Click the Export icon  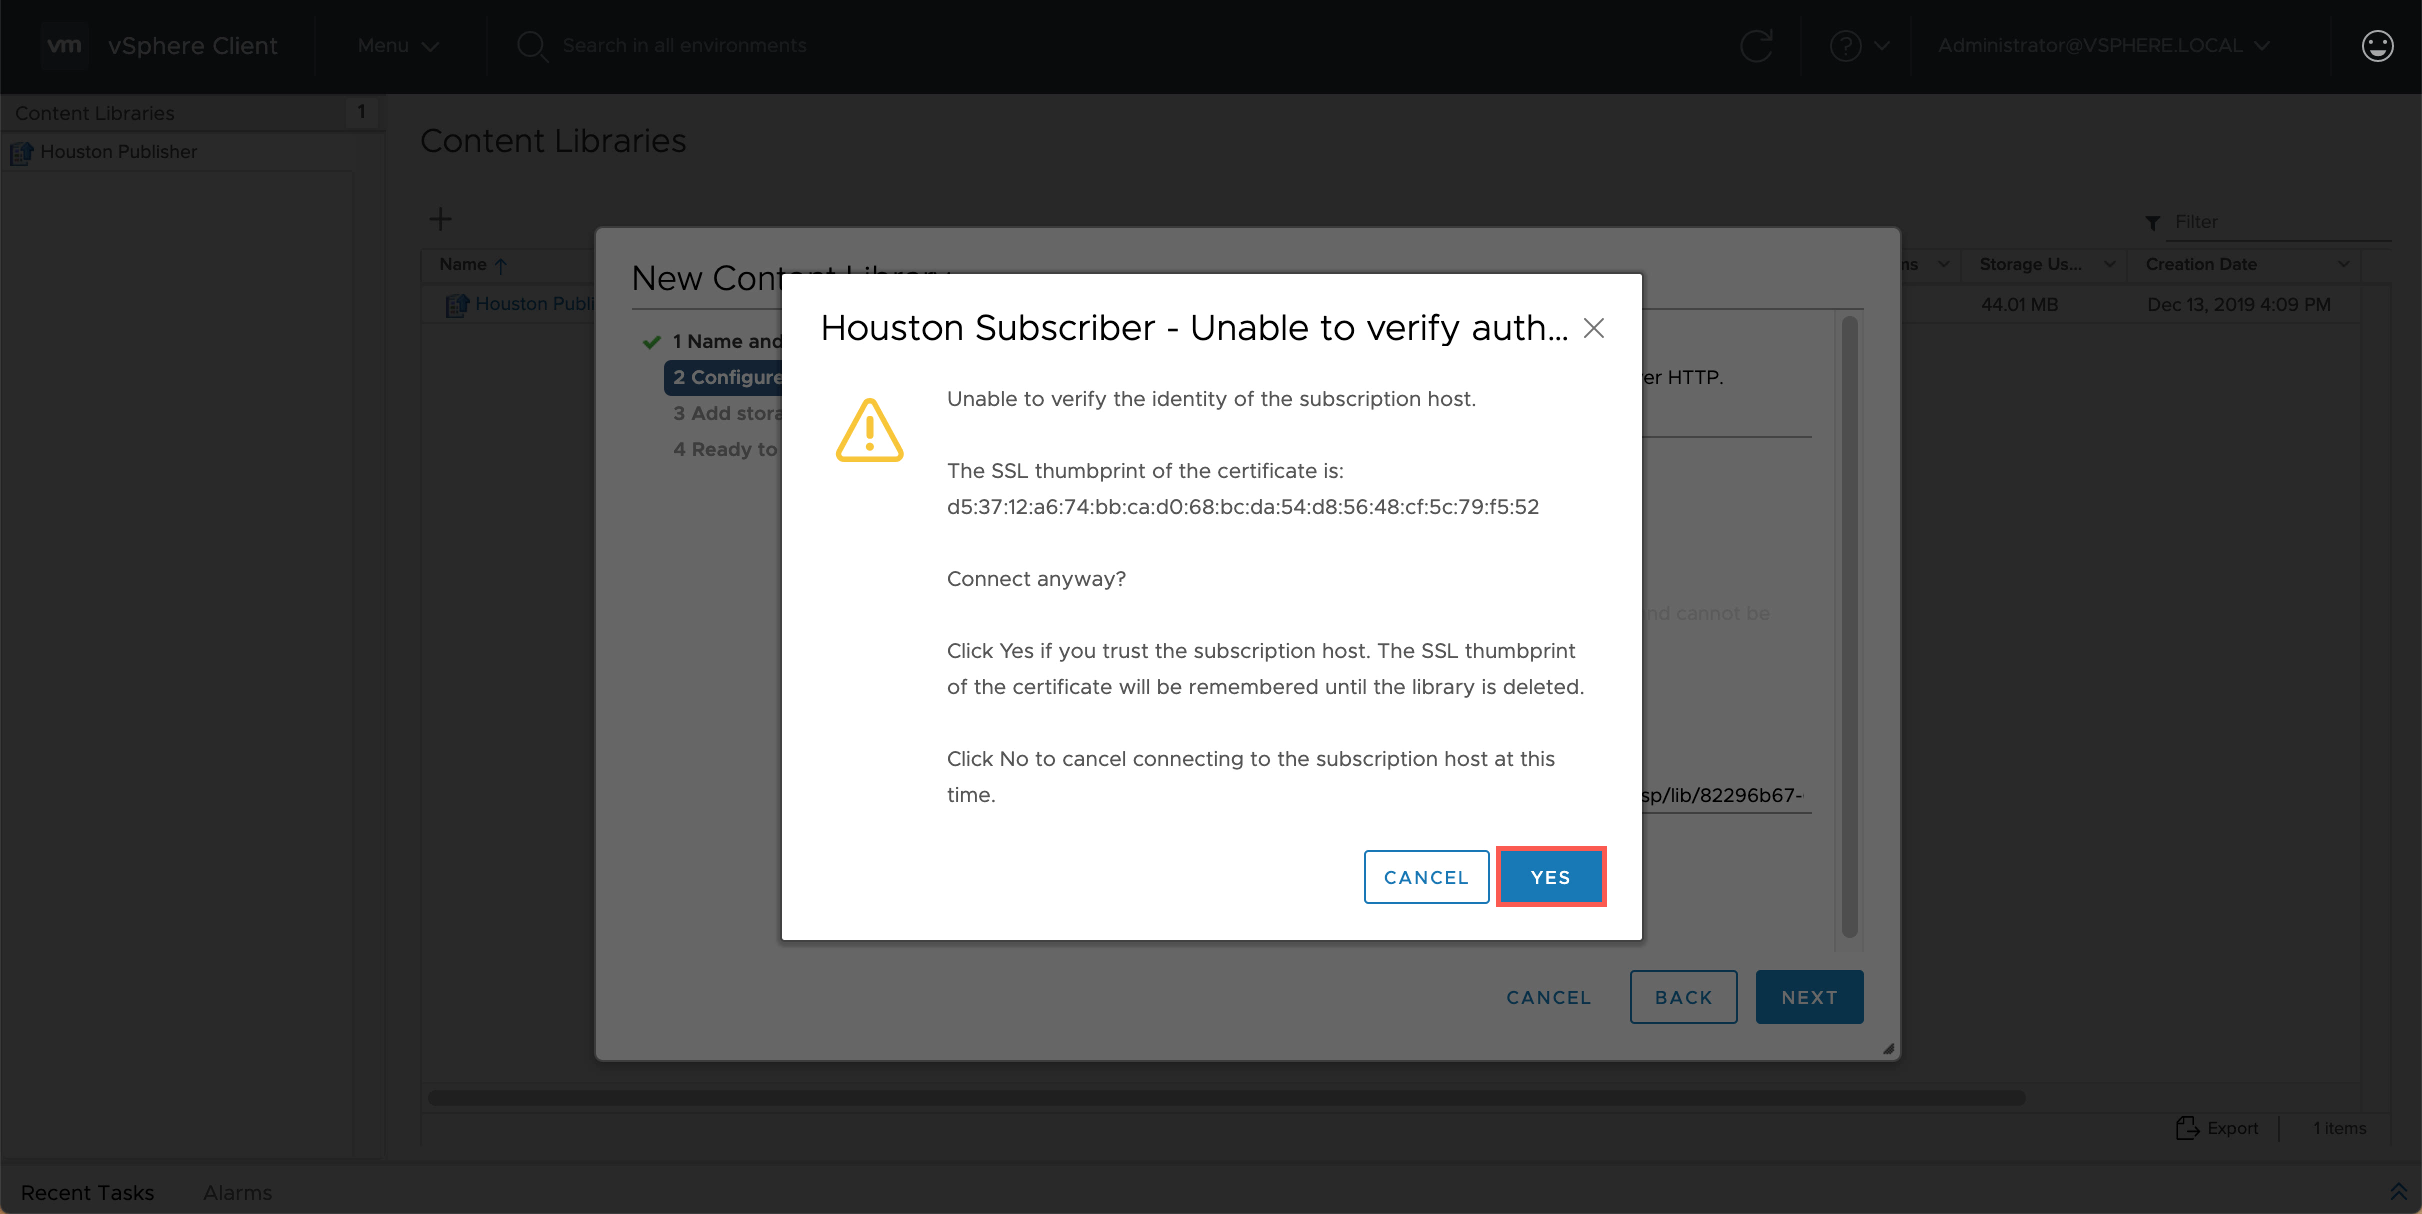point(2187,1128)
